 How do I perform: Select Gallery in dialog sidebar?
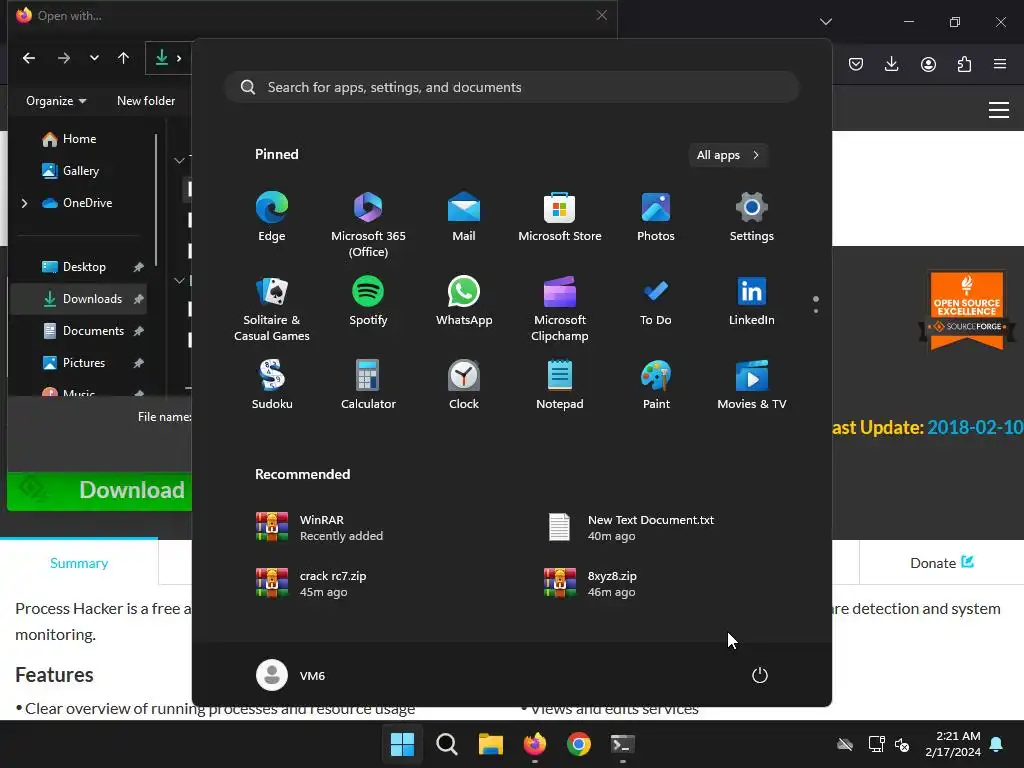pos(80,170)
